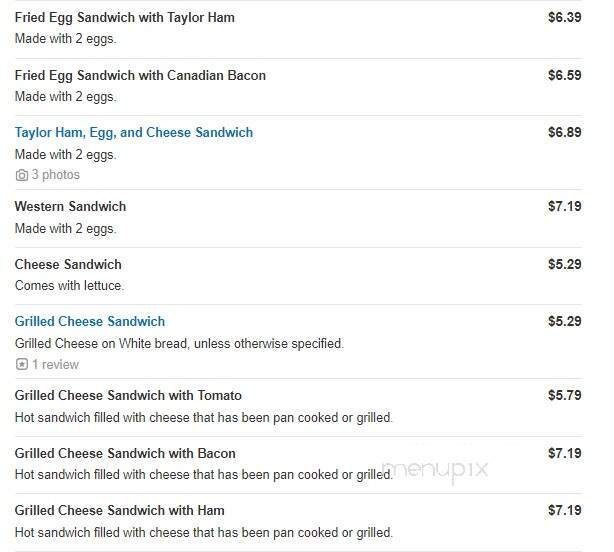Select Fried Egg Sandwich with Canadian Bacon
The image size is (614, 552).
click(x=140, y=76)
